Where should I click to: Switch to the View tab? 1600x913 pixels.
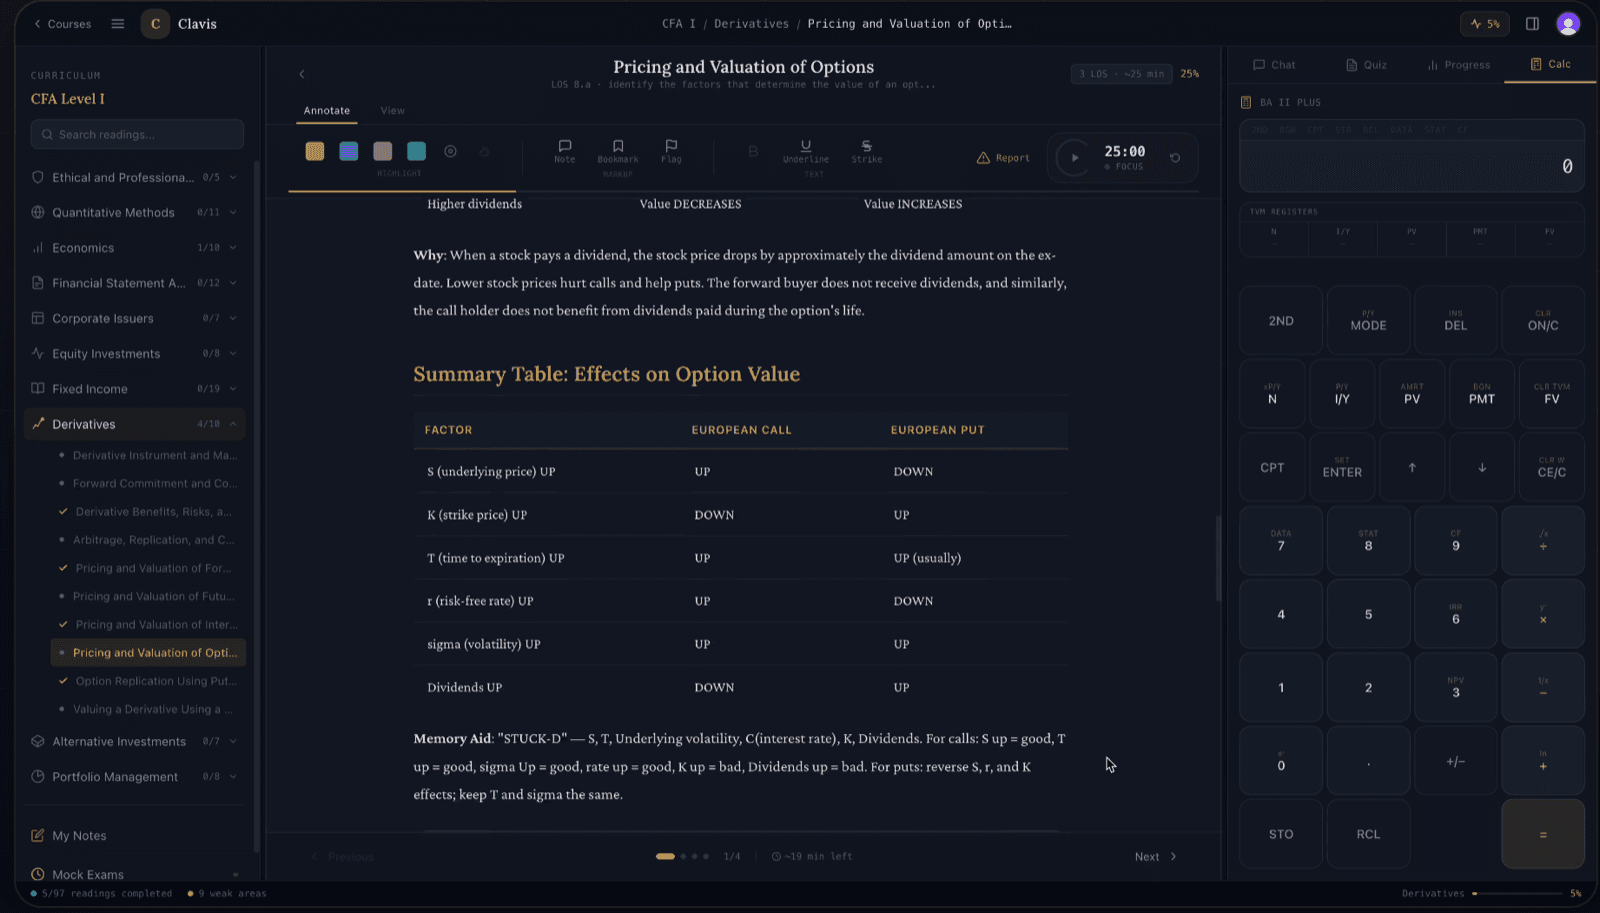(x=392, y=111)
